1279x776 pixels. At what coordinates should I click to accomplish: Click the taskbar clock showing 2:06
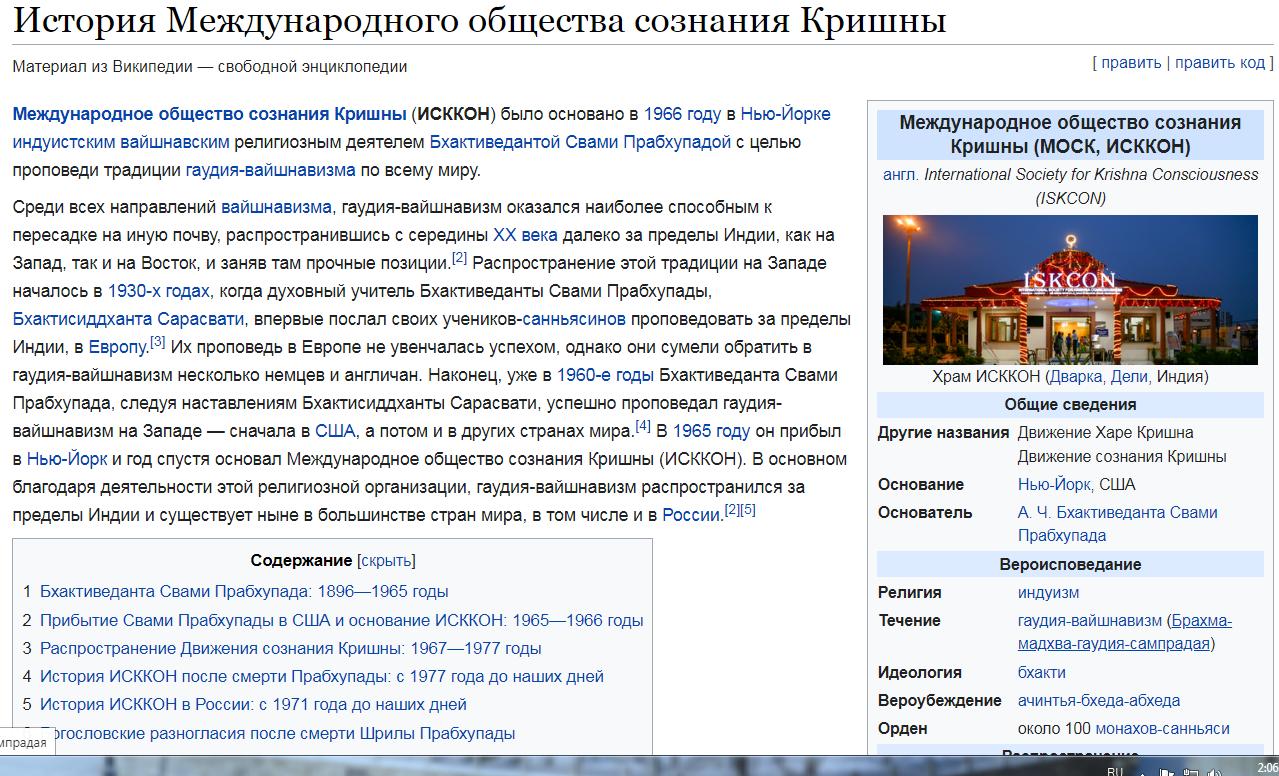(1267, 767)
